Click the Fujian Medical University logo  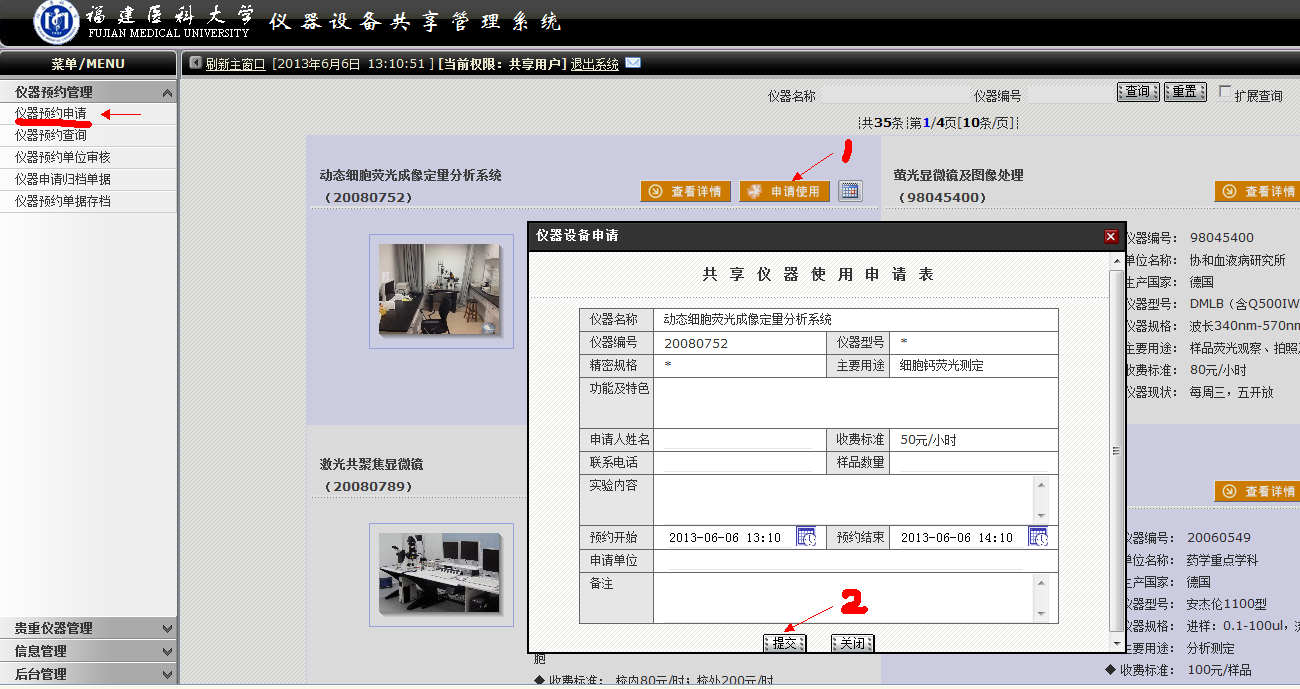coord(56,23)
